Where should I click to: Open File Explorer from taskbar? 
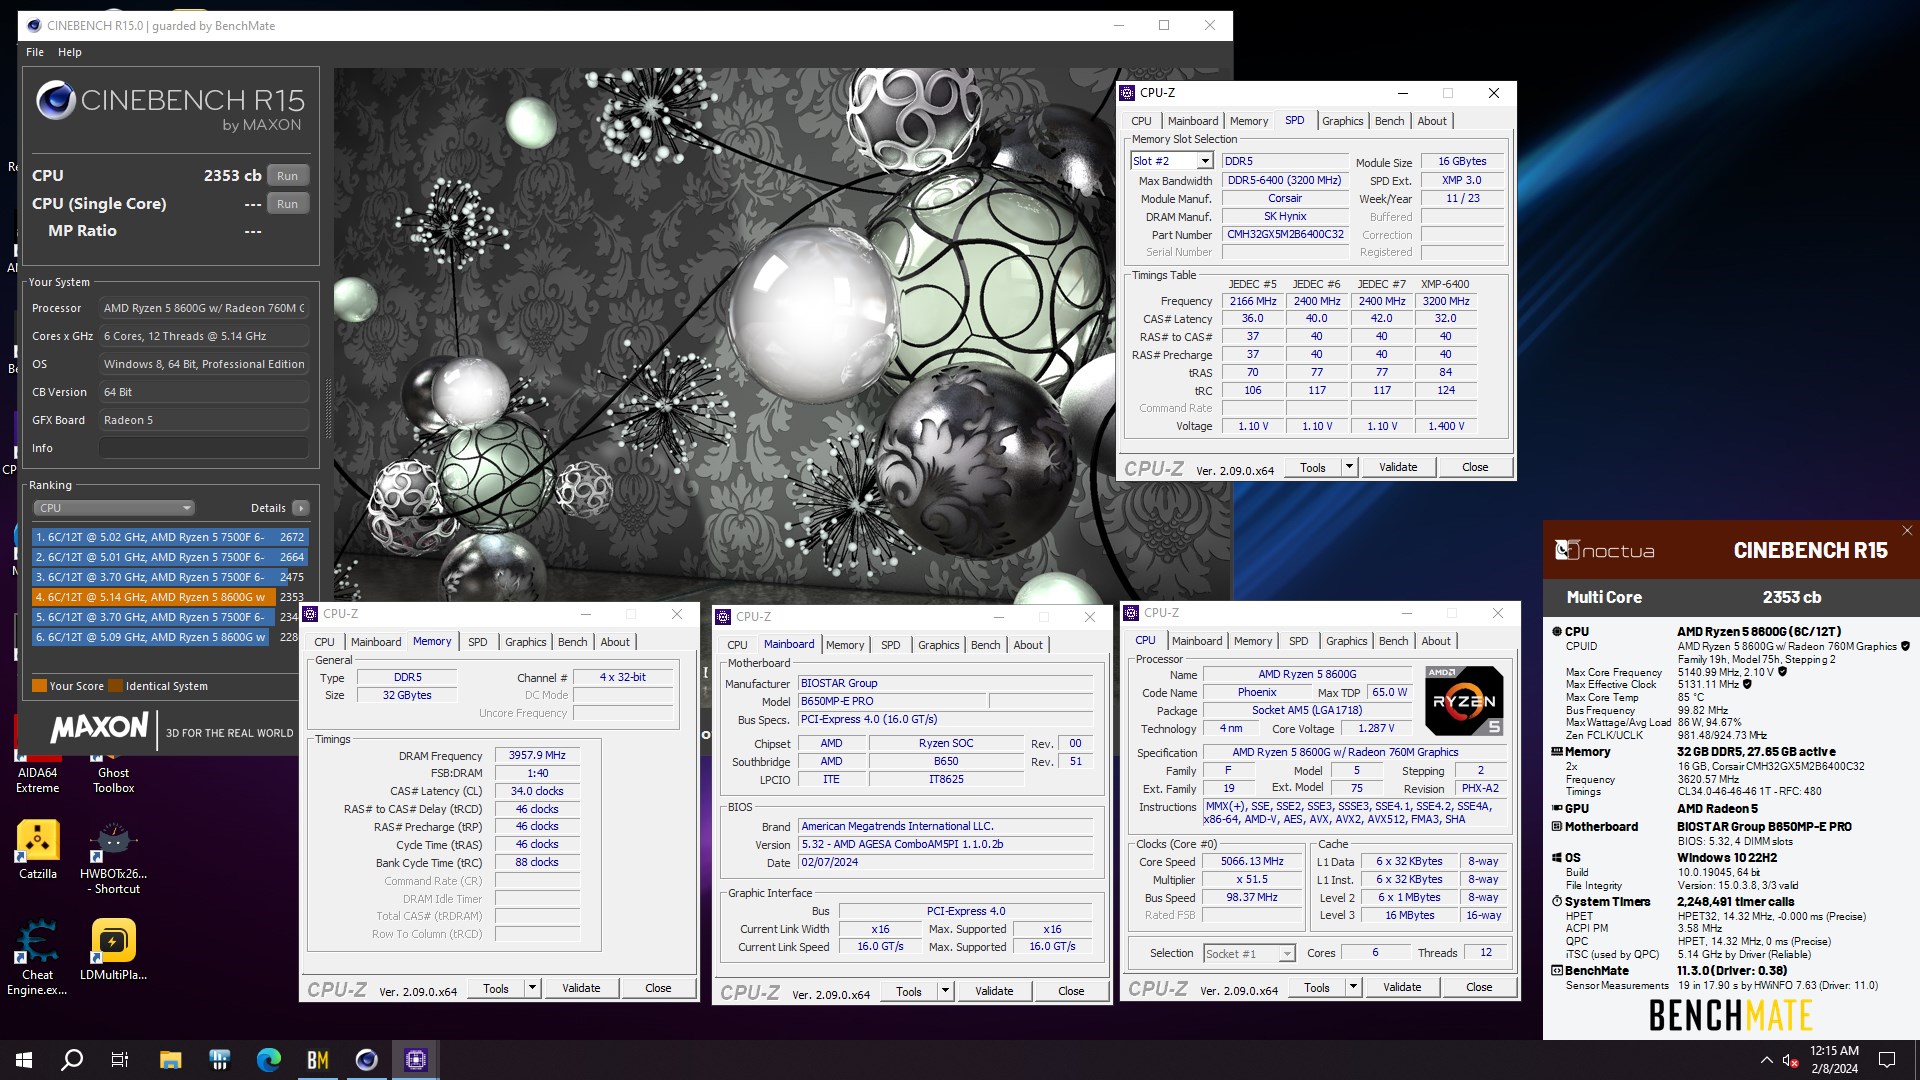[170, 1059]
